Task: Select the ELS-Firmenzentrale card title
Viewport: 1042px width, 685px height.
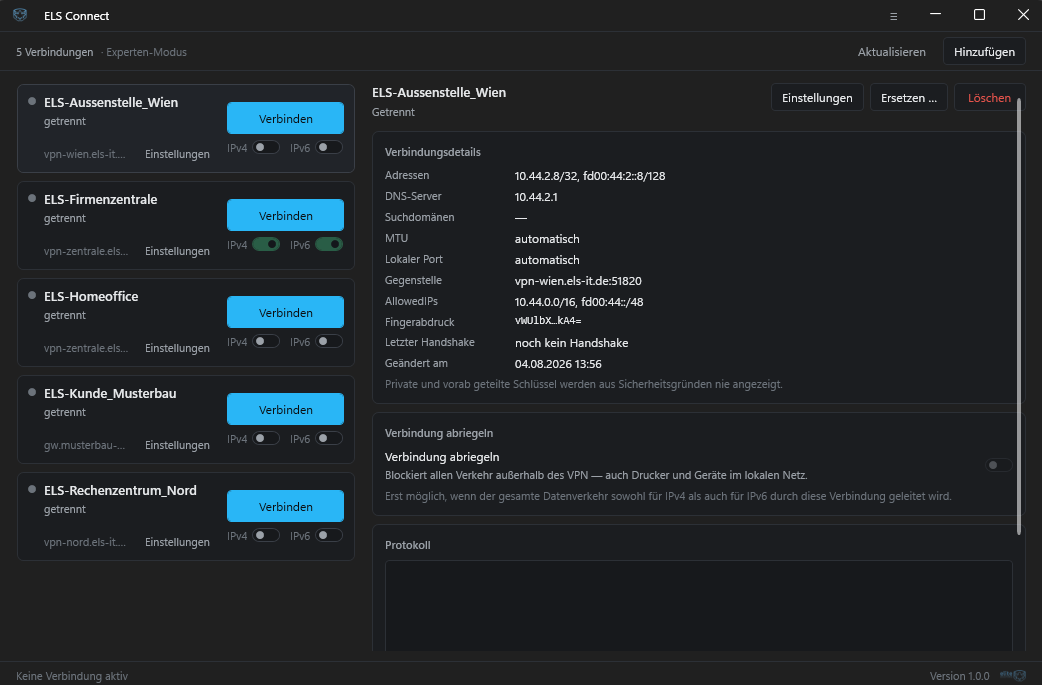Action: 100,199
